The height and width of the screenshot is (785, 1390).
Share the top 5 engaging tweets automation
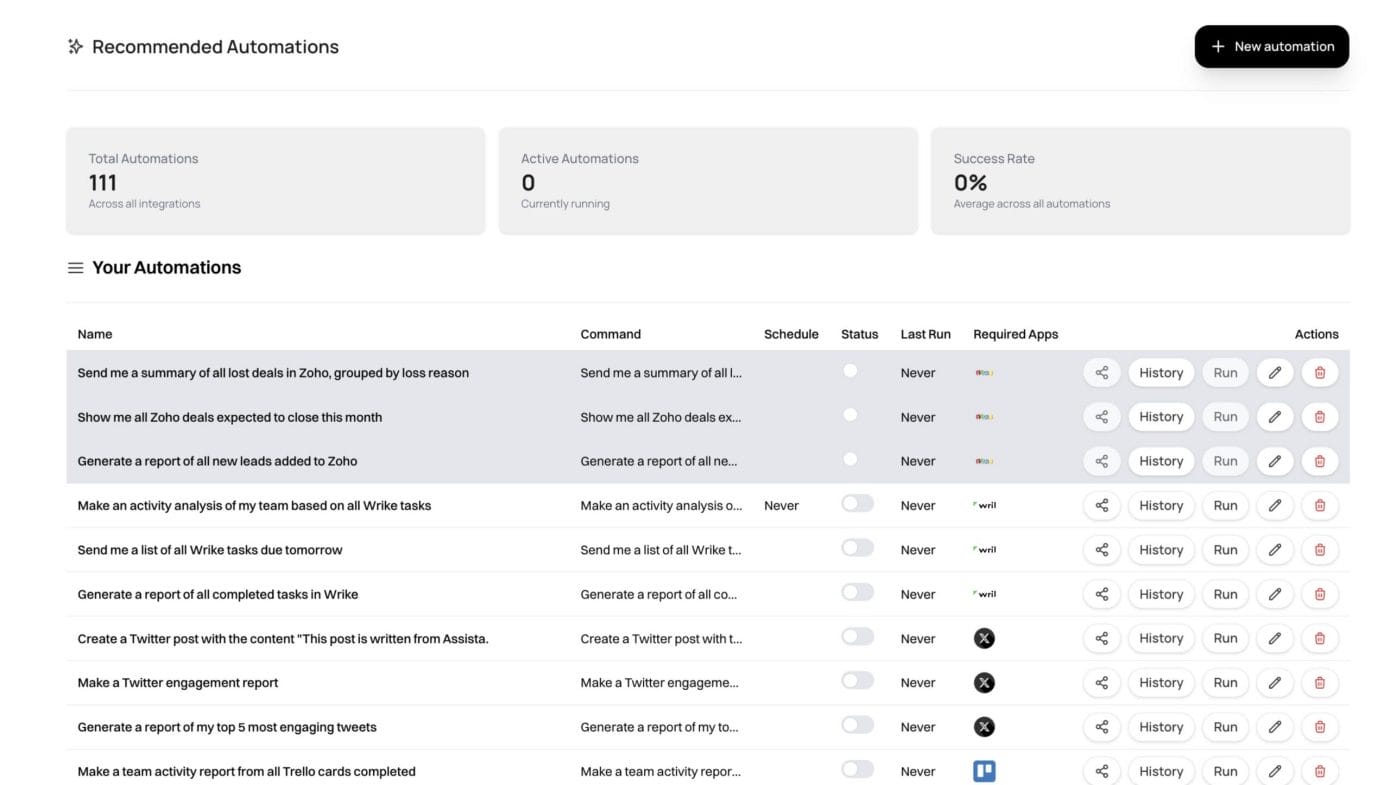coord(1101,727)
